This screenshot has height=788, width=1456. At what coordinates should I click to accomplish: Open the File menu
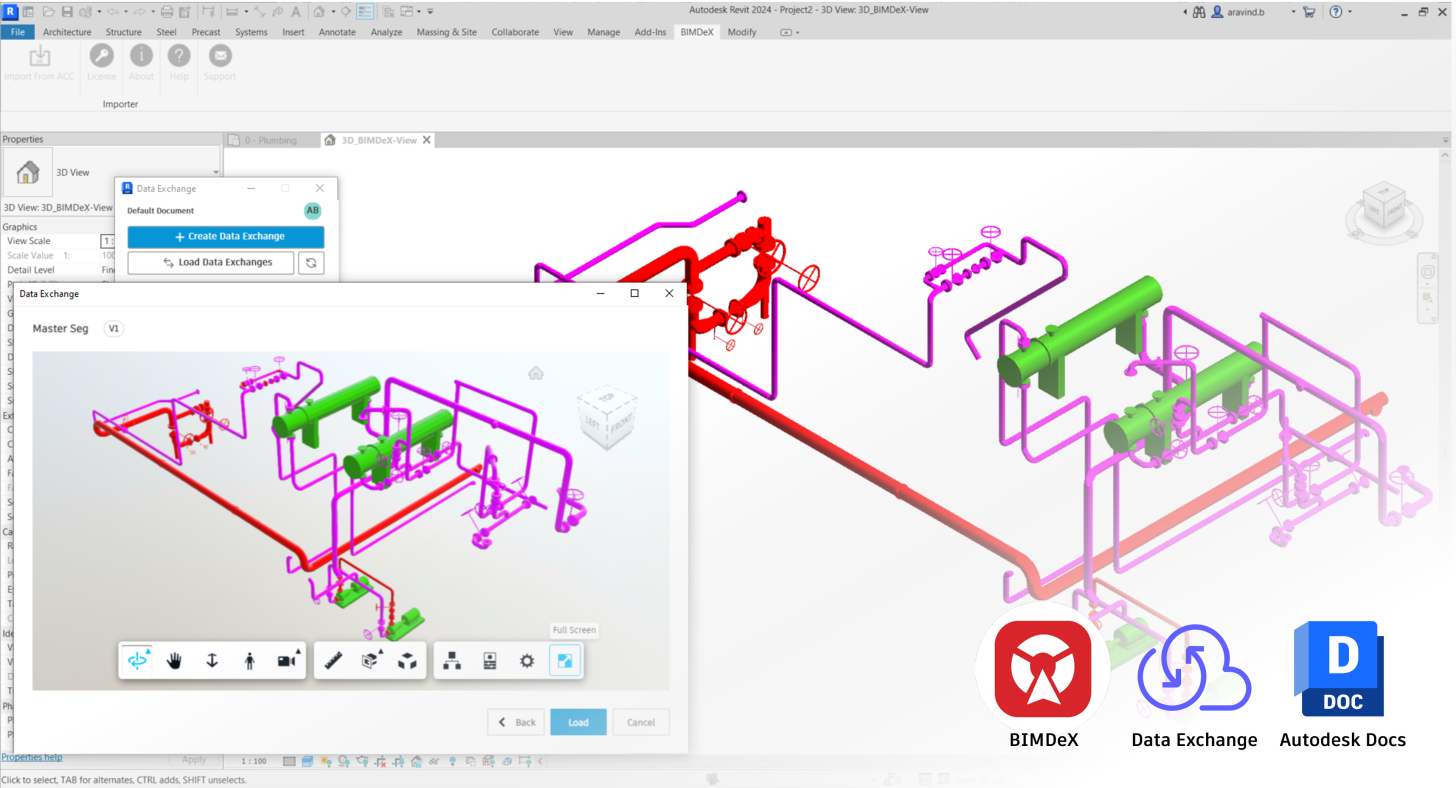click(18, 32)
